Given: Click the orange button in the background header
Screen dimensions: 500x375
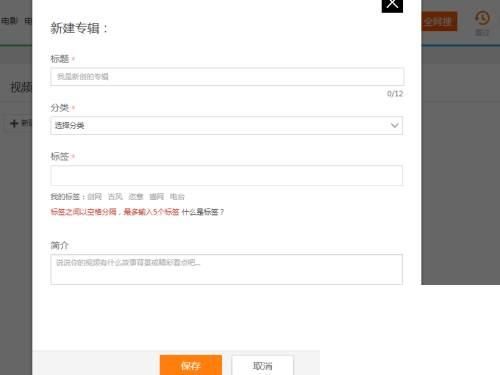Looking at the screenshot, I should 439,22.
